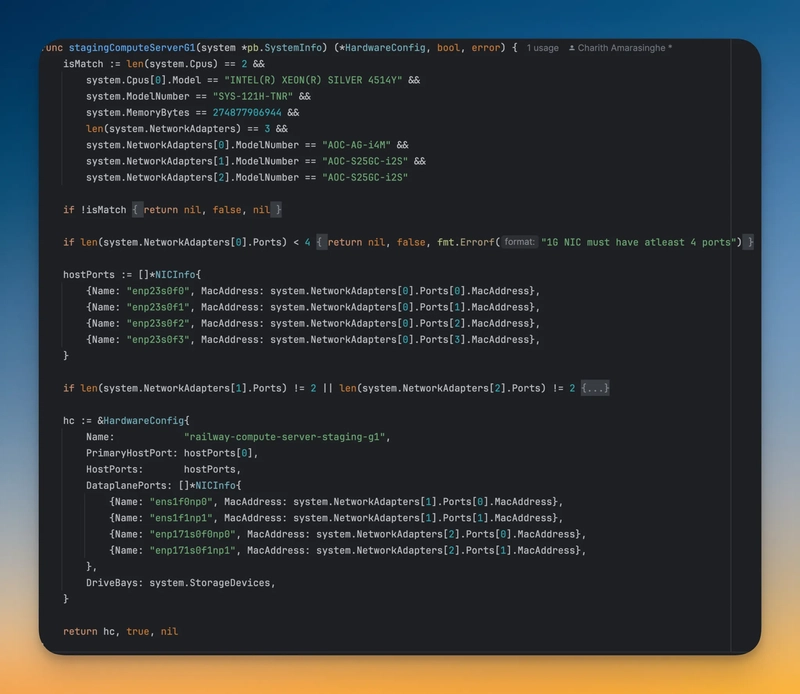The image size is (800, 694).
Task: Click the string "enp23s0f1"
Action: [158, 307]
